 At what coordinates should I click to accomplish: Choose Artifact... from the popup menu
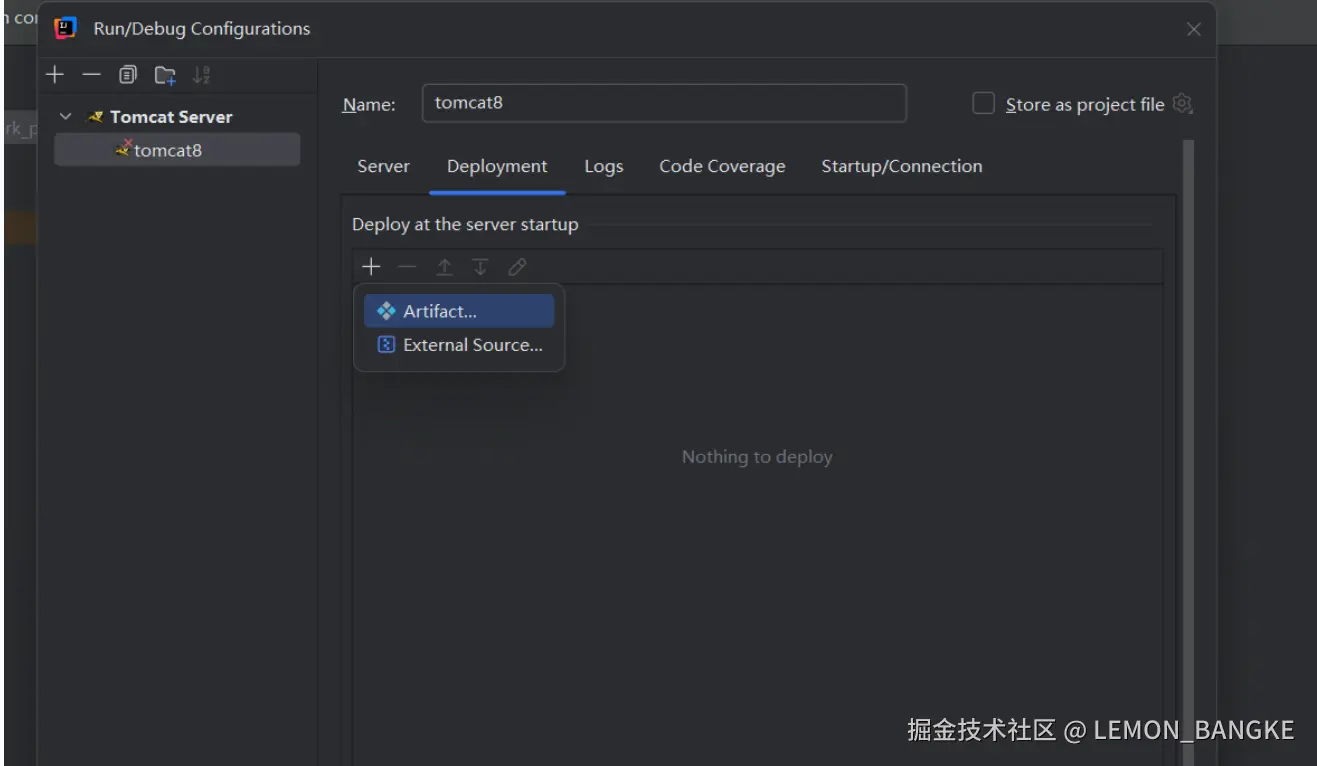pos(459,311)
